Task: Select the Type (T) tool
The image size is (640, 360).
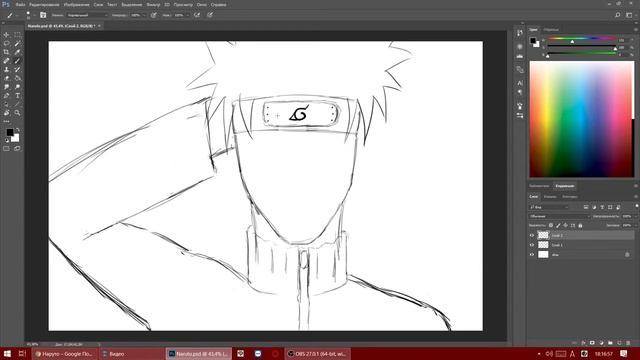Action: tap(18, 96)
